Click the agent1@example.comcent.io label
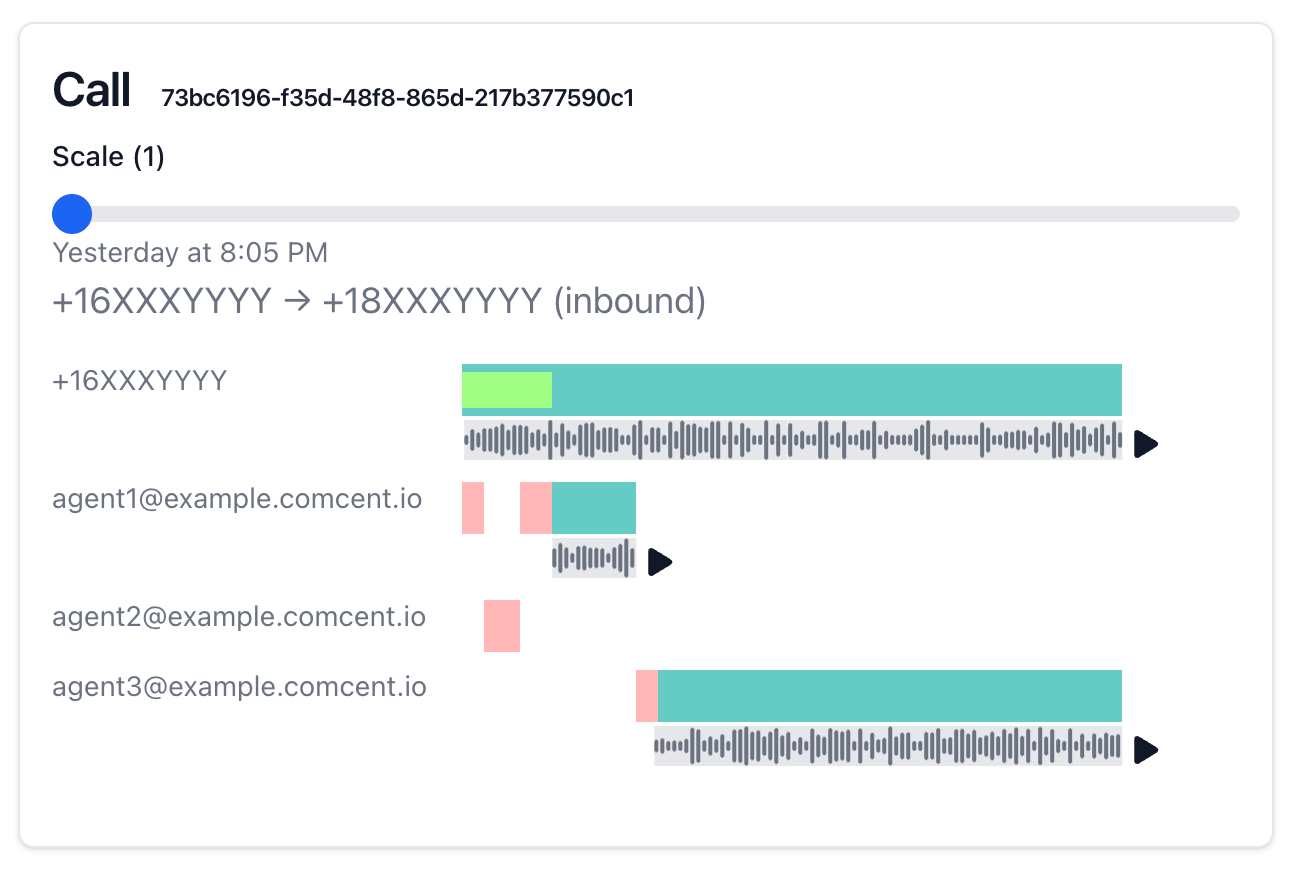The height and width of the screenshot is (870, 1290). click(x=237, y=498)
